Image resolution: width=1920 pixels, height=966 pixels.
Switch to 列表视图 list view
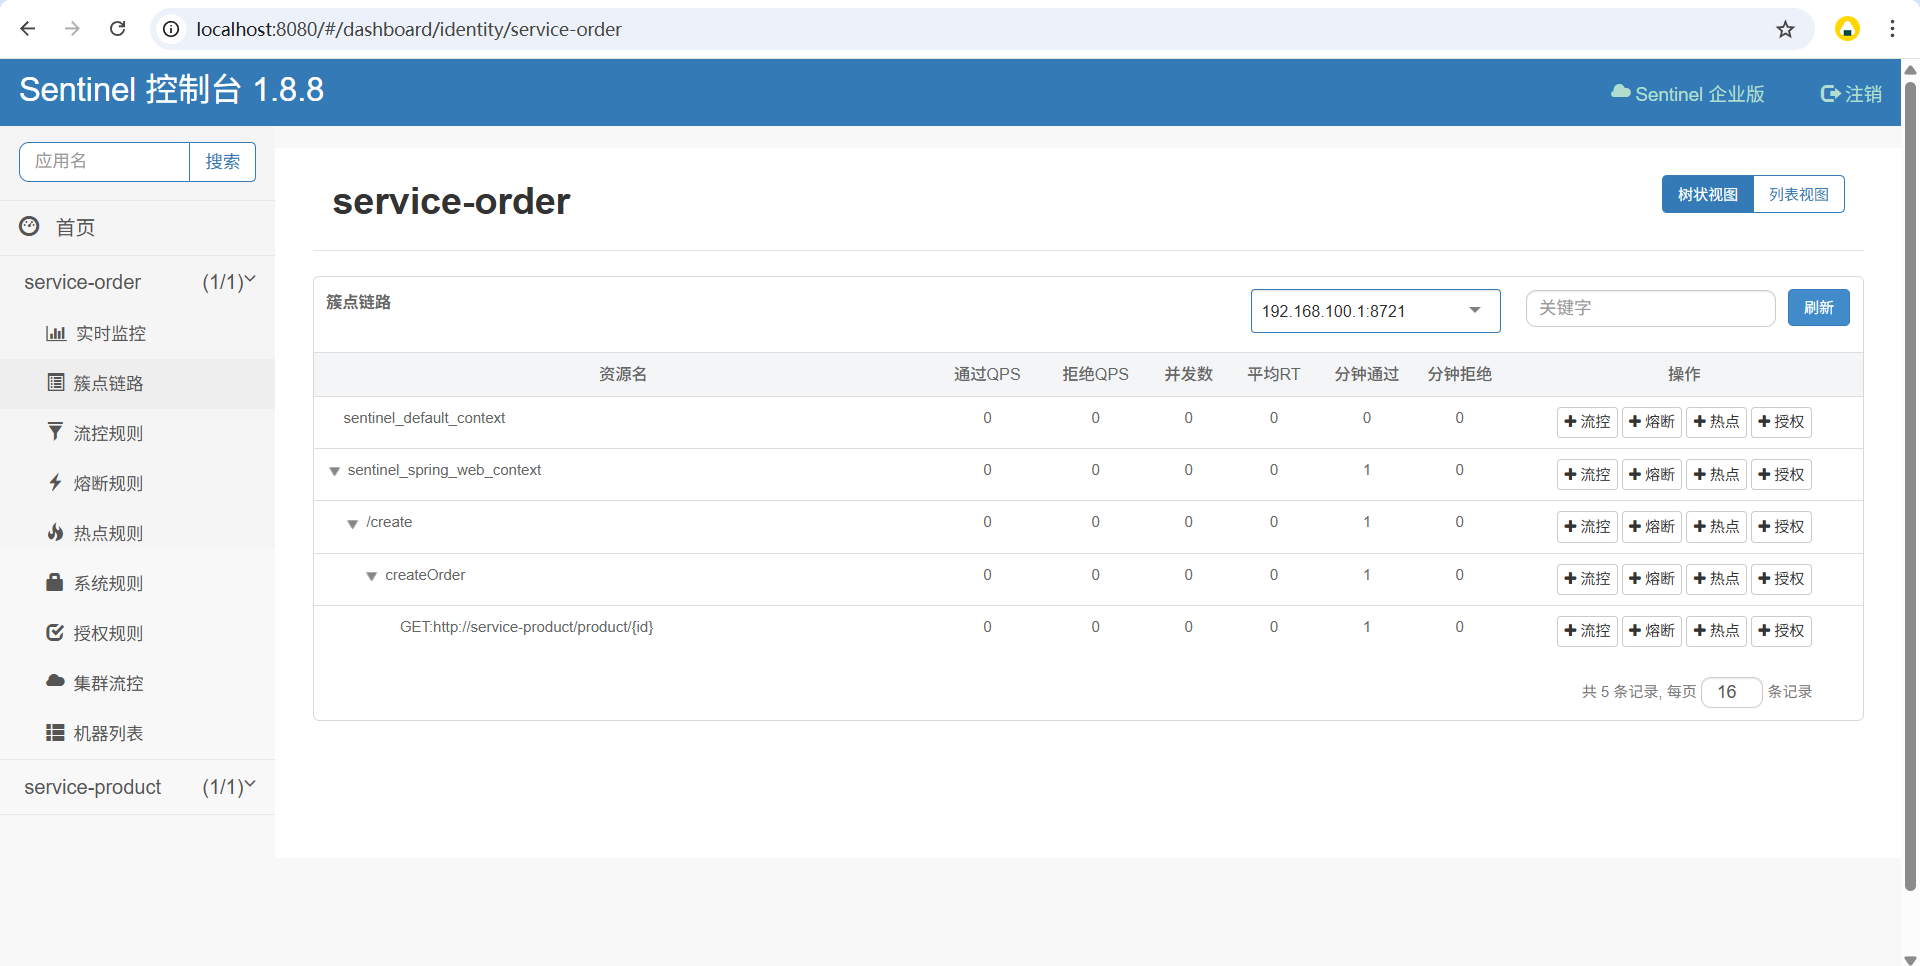(1799, 194)
